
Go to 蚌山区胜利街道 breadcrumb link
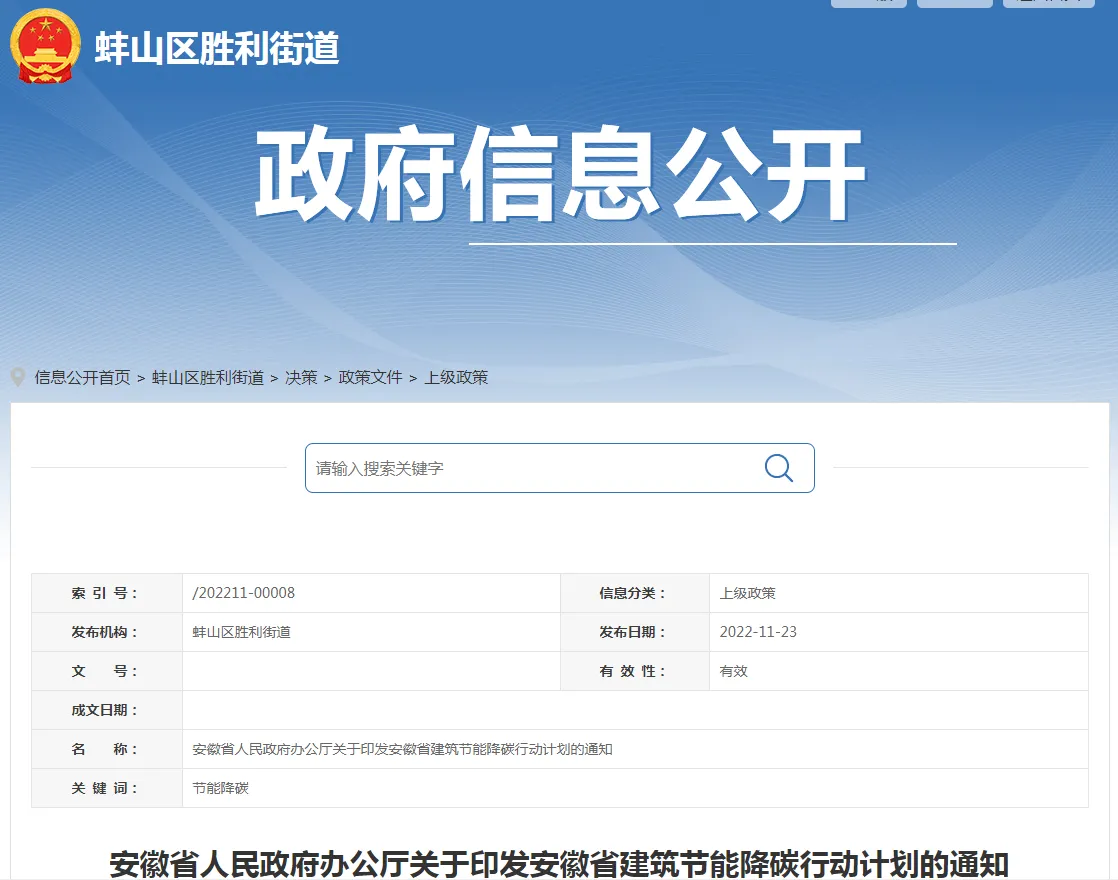click(x=208, y=377)
